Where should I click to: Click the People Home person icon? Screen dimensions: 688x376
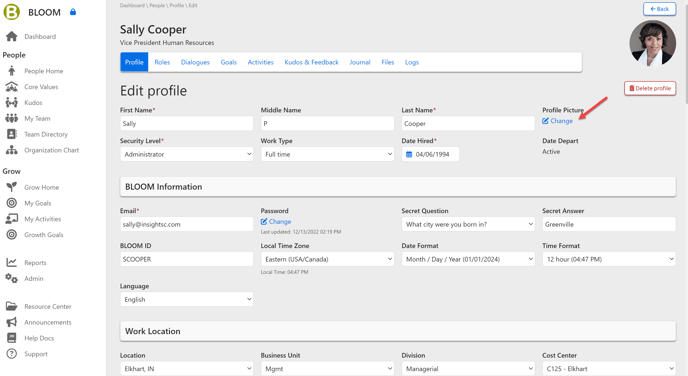click(x=12, y=71)
